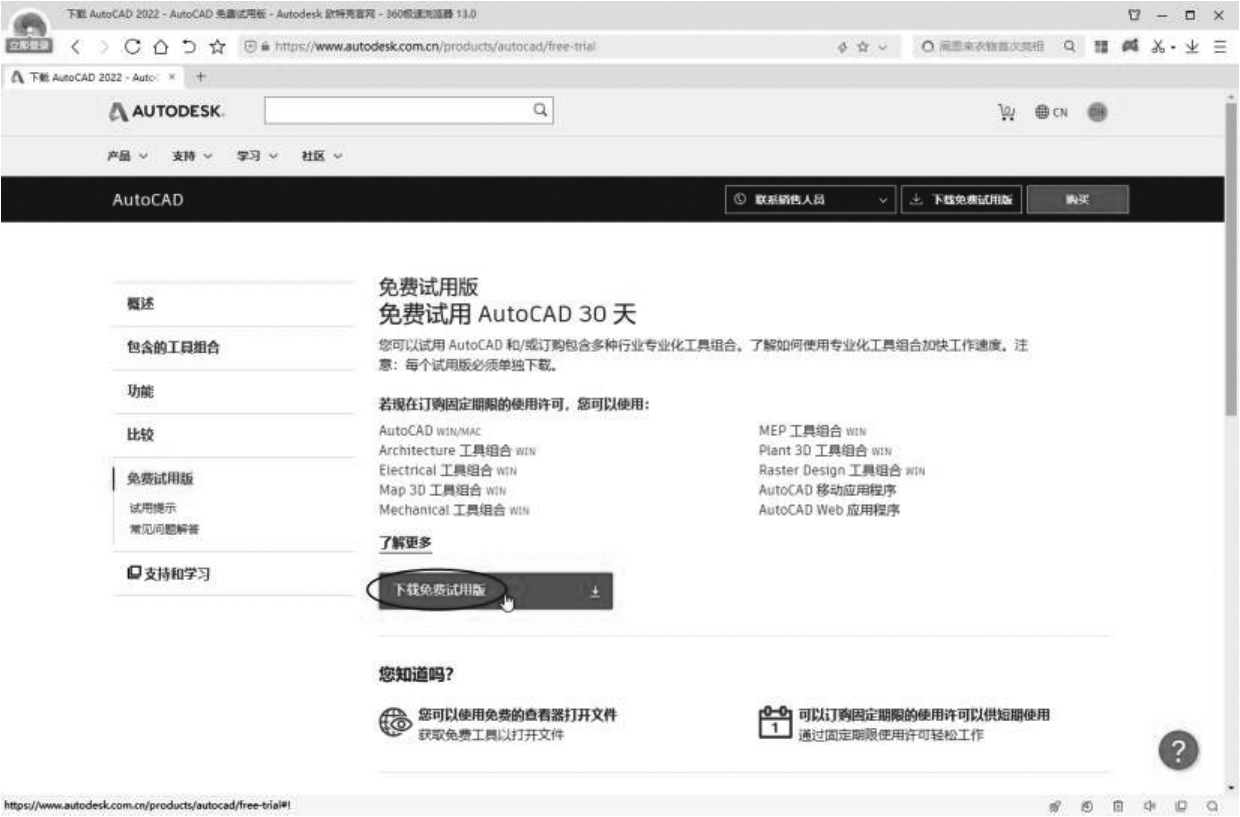Open the 联系销售人员 dropdown
1240x817 pixels.
pos(810,199)
